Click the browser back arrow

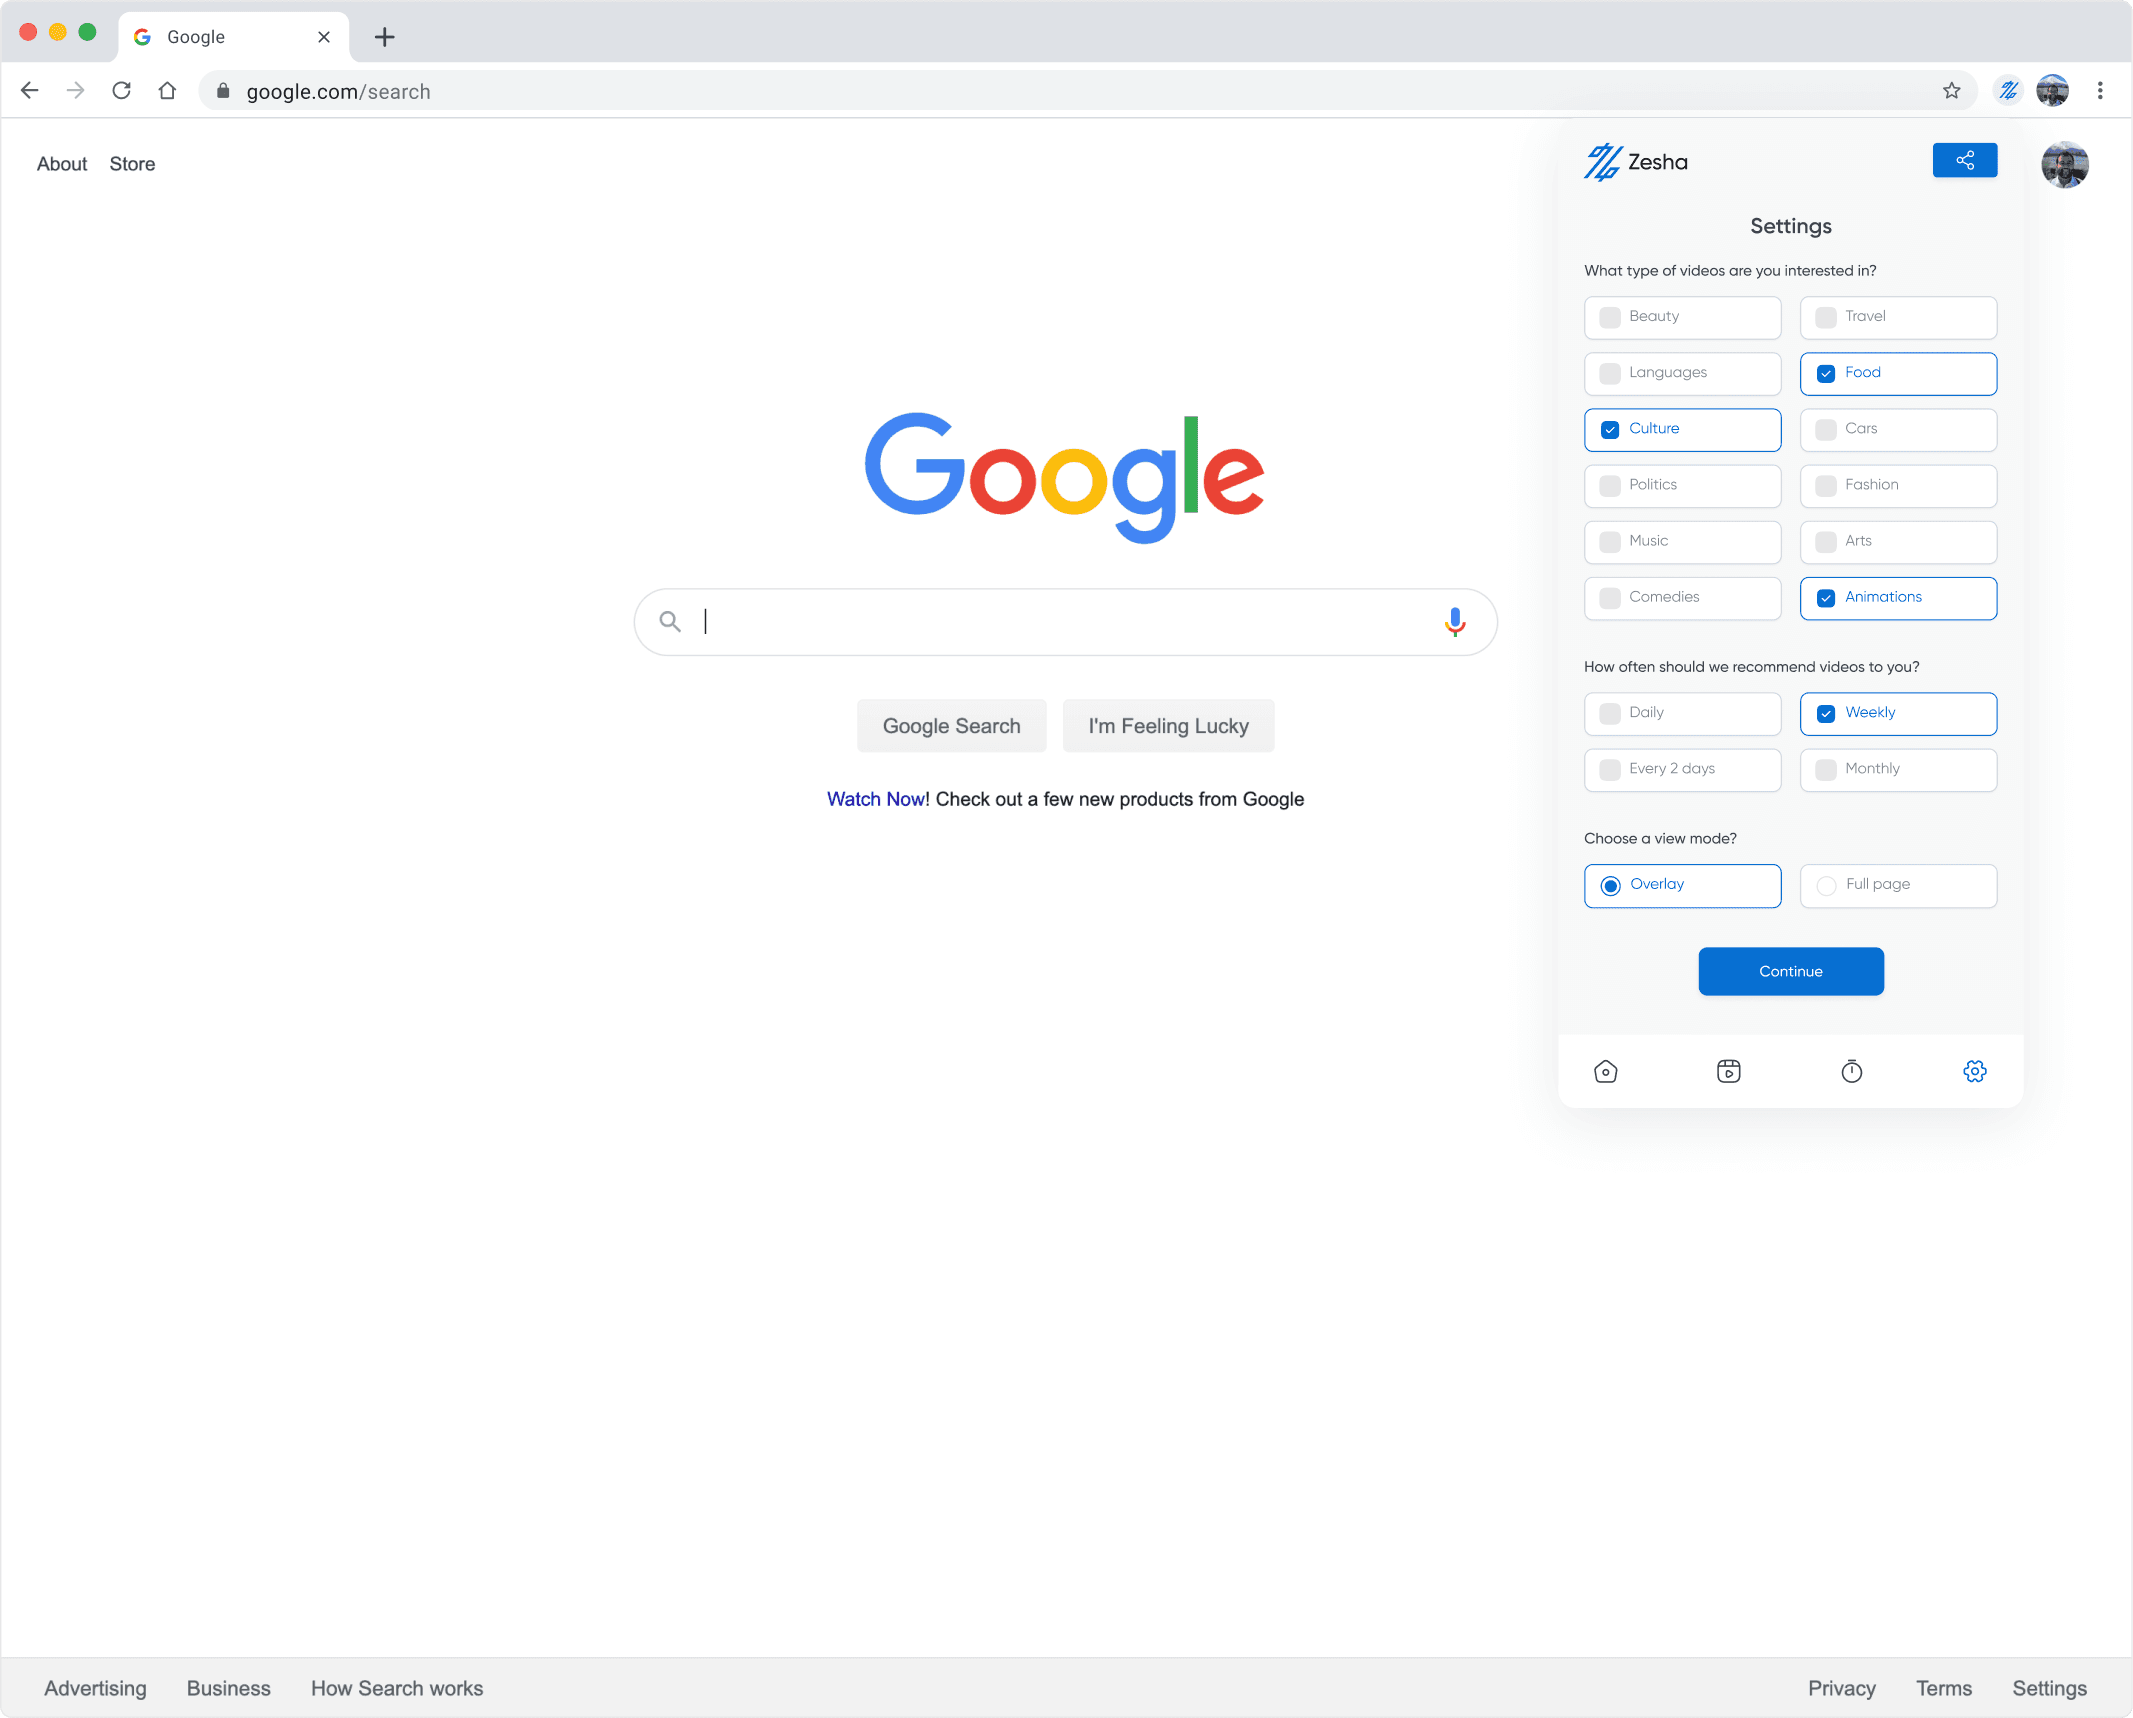(x=30, y=91)
